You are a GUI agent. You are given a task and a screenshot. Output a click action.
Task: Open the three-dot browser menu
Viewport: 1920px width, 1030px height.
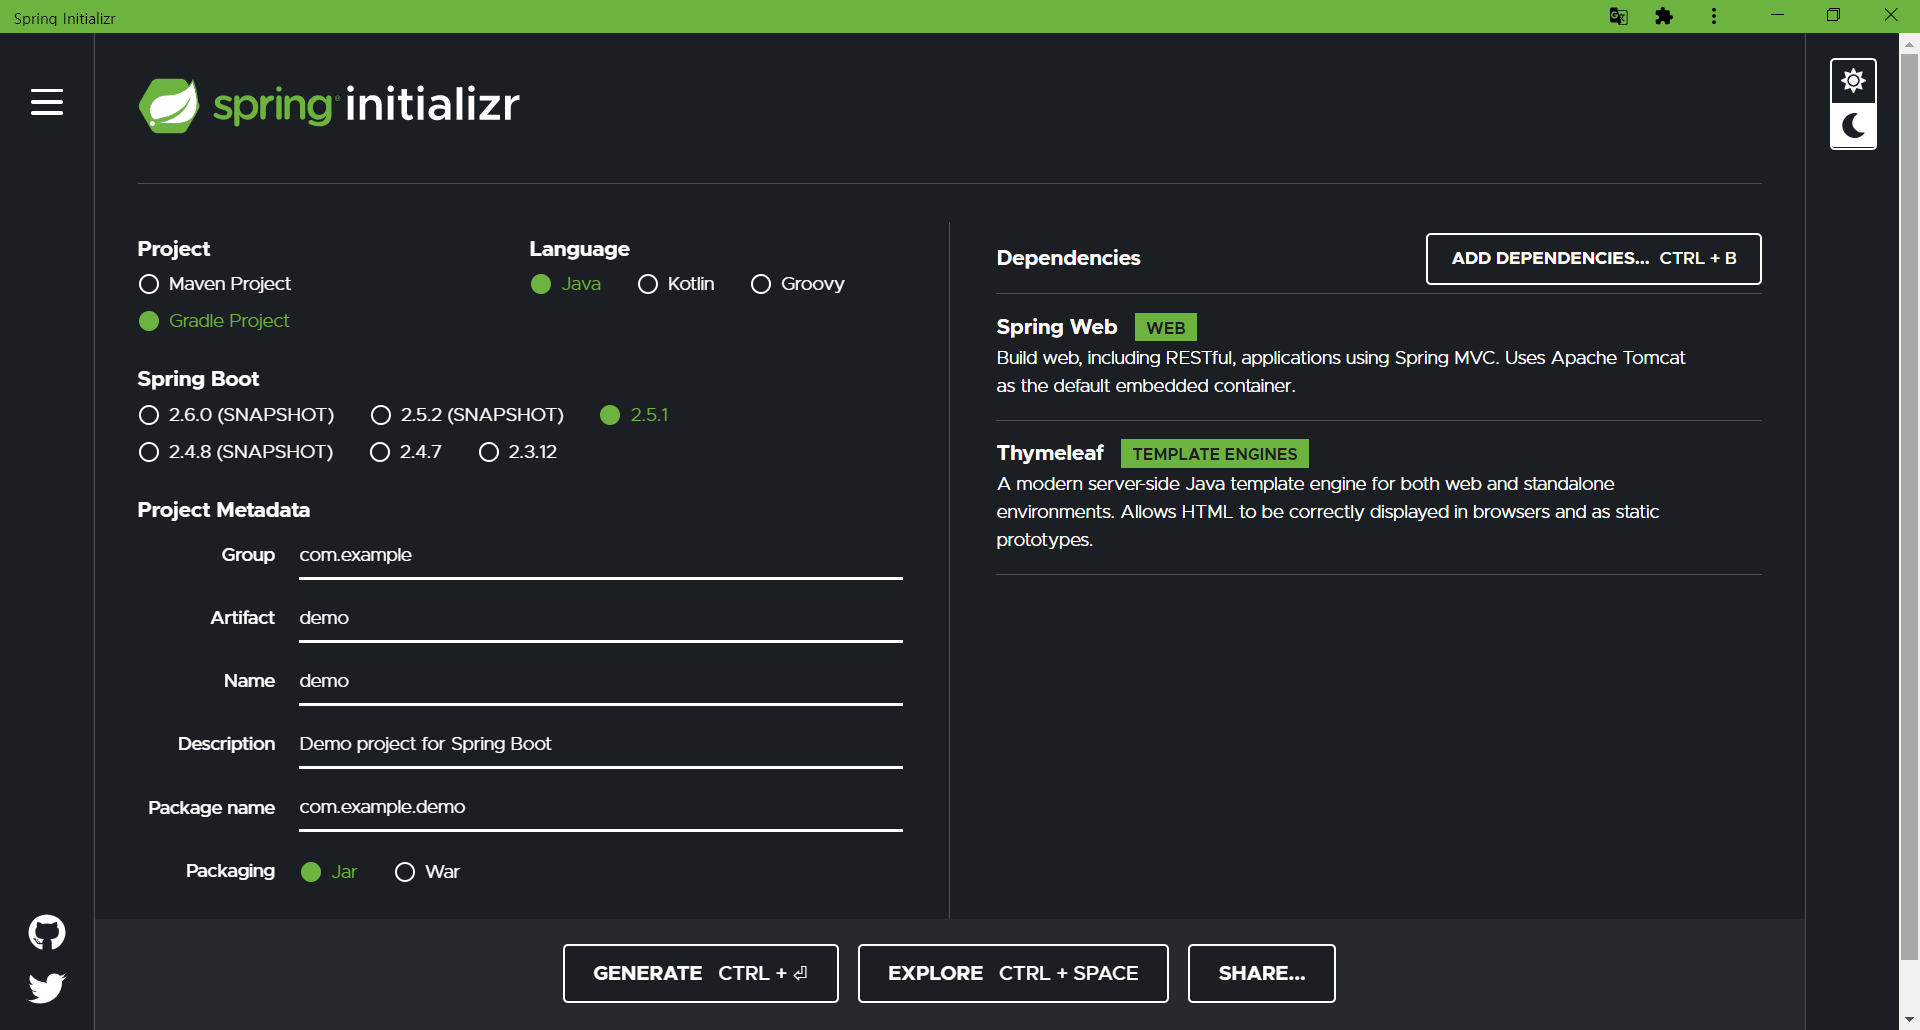coord(1714,16)
